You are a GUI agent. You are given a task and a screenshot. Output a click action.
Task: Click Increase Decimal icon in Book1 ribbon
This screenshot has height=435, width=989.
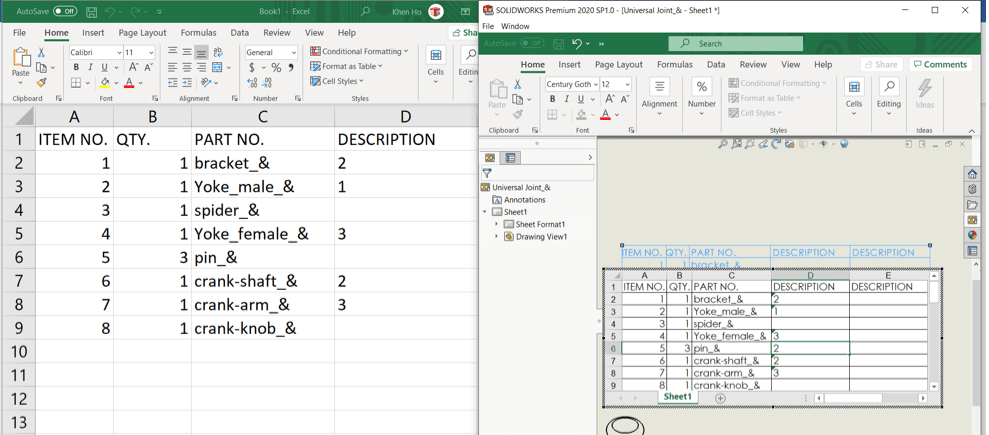coord(252,83)
